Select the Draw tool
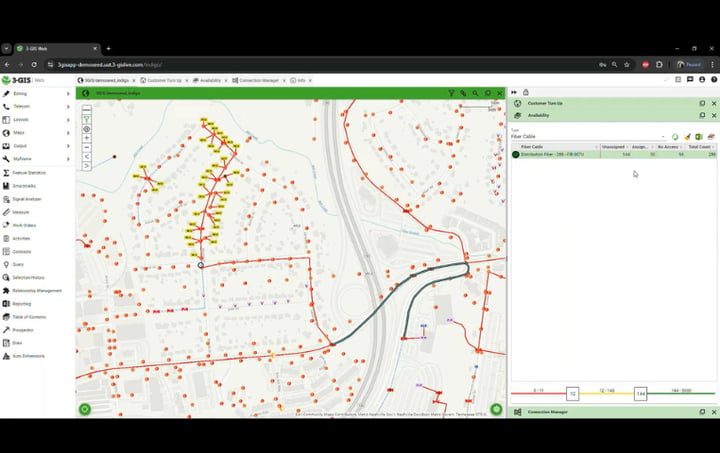 (x=17, y=343)
